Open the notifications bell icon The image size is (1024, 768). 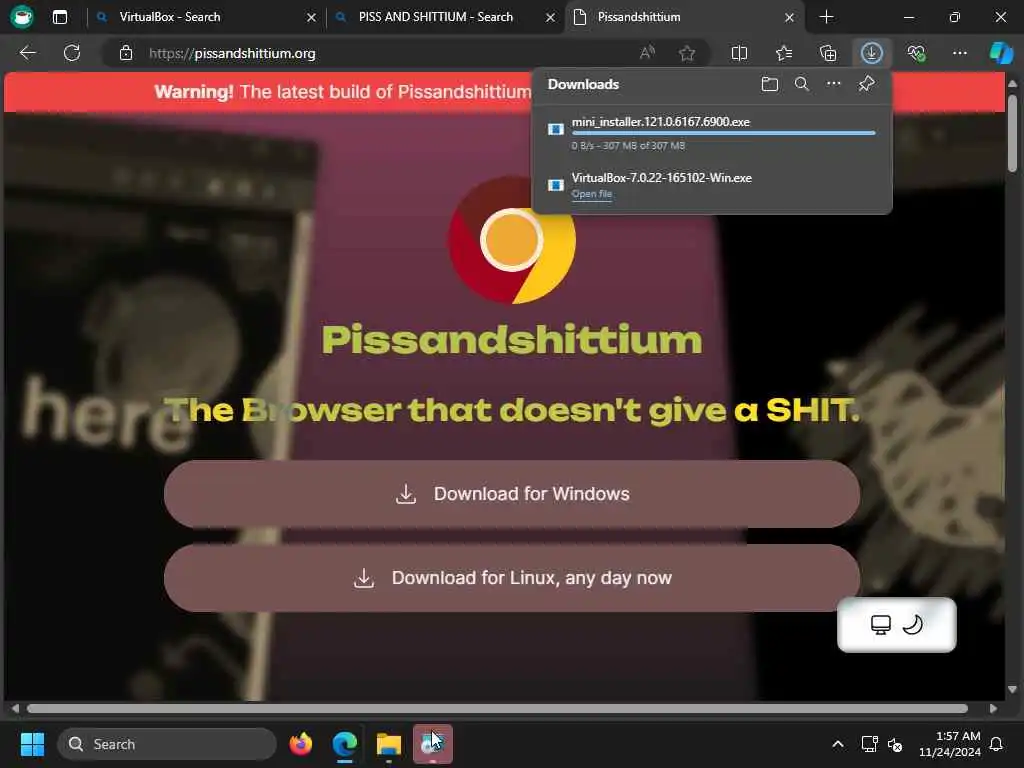pyautogui.click(x=997, y=744)
